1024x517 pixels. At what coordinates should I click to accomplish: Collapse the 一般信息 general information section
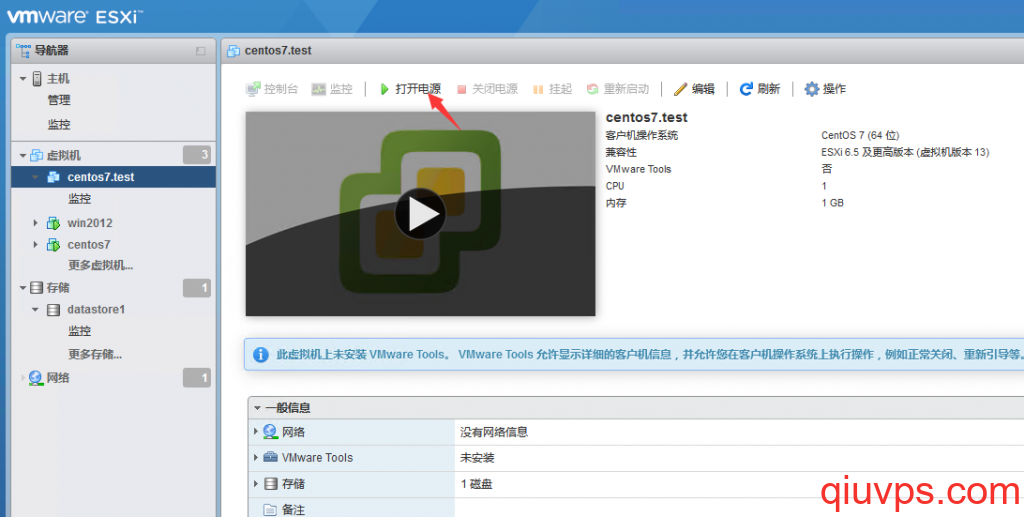[257, 408]
